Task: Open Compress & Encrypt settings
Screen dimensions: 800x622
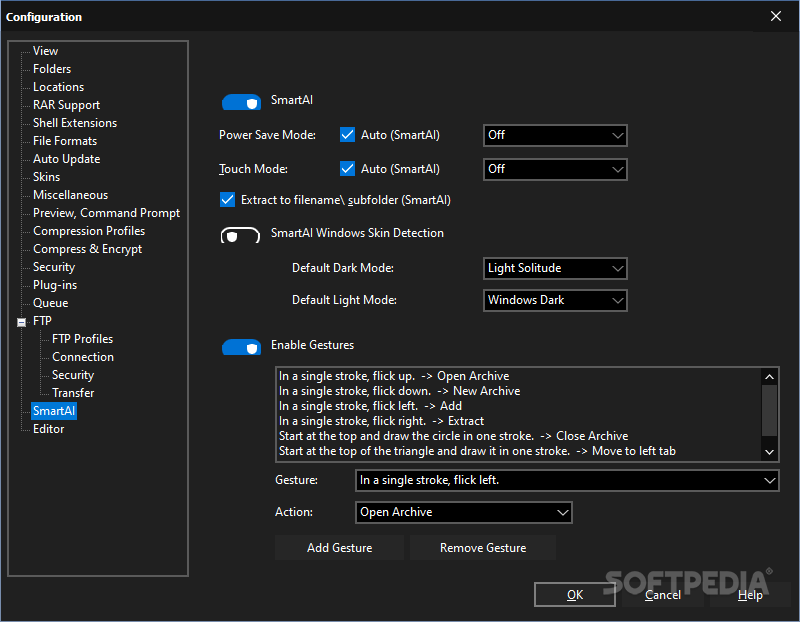Action: point(87,249)
